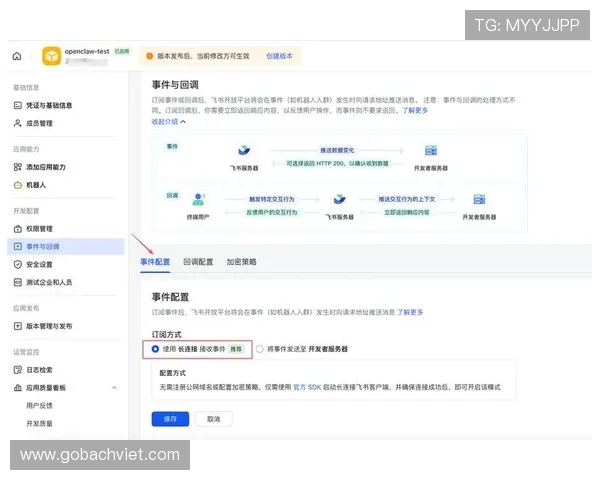Viewport: 600px width, 480px height.
Task: Click the 机器人 robot icon
Action: point(18,185)
